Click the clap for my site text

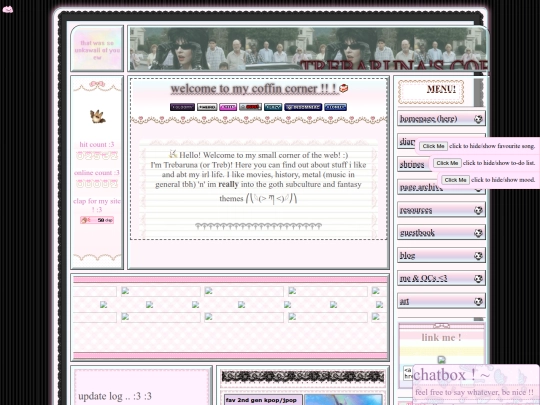tap(97, 205)
